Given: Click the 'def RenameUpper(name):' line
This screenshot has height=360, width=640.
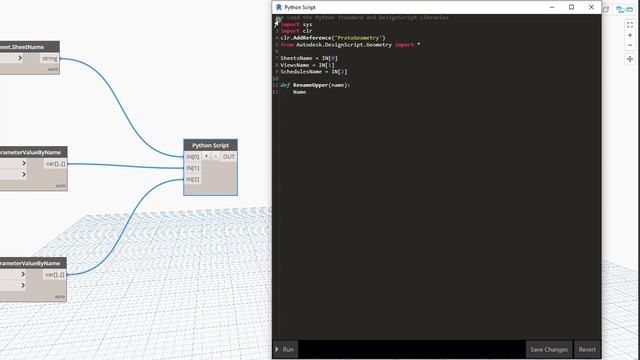Looking at the screenshot, I should (x=316, y=85).
